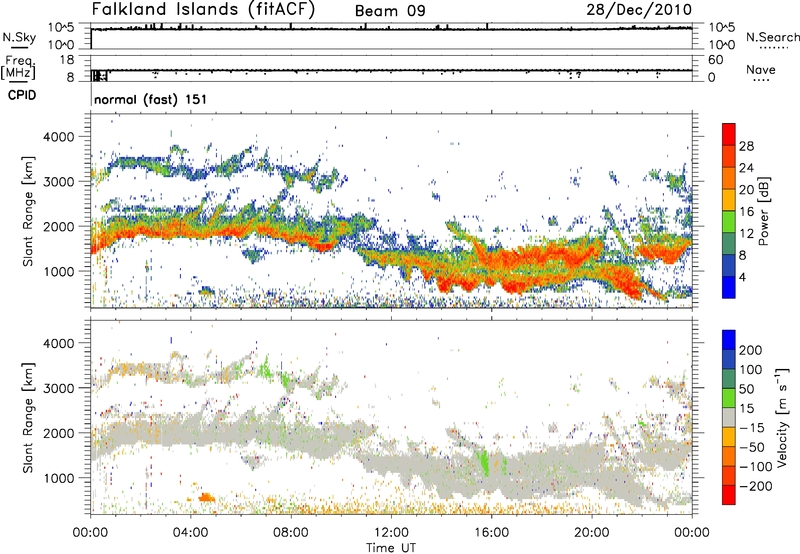This screenshot has width=800, height=554.
Task: Click the '3000' tick on velocity panel axis
Action: (59, 388)
